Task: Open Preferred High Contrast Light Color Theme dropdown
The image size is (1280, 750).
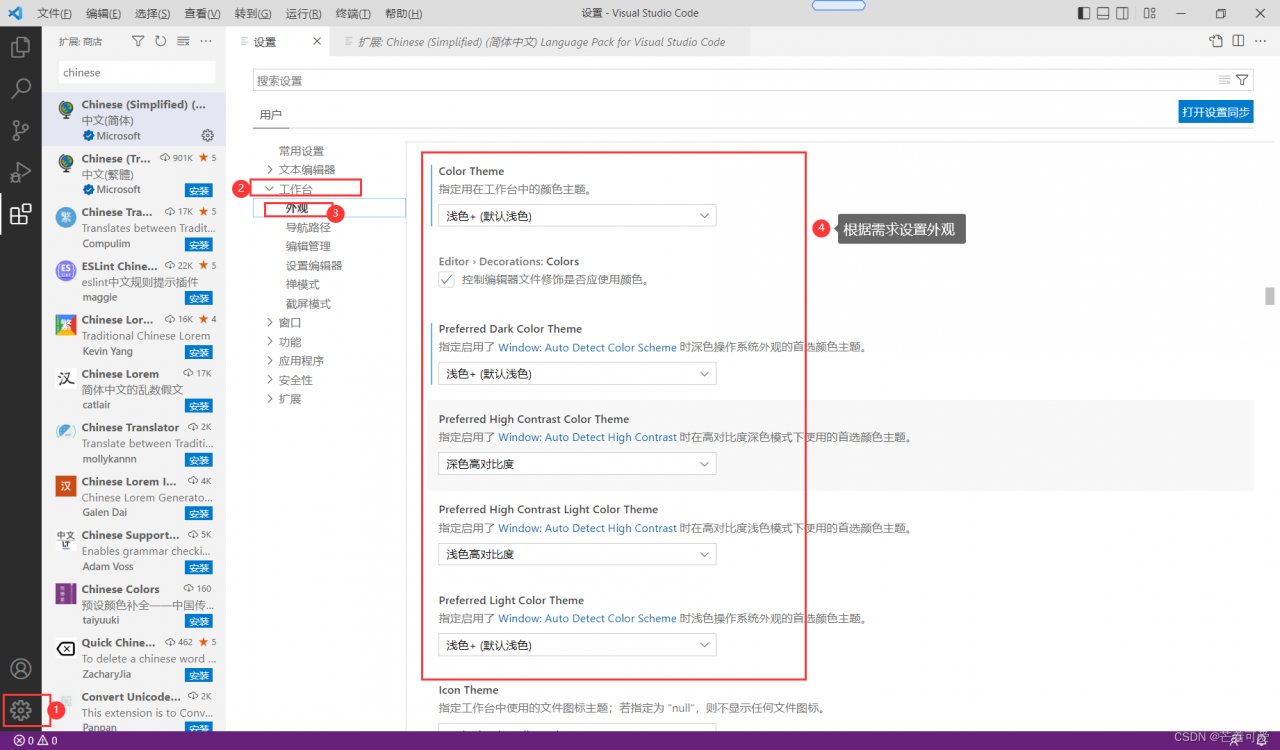Action: click(577, 554)
